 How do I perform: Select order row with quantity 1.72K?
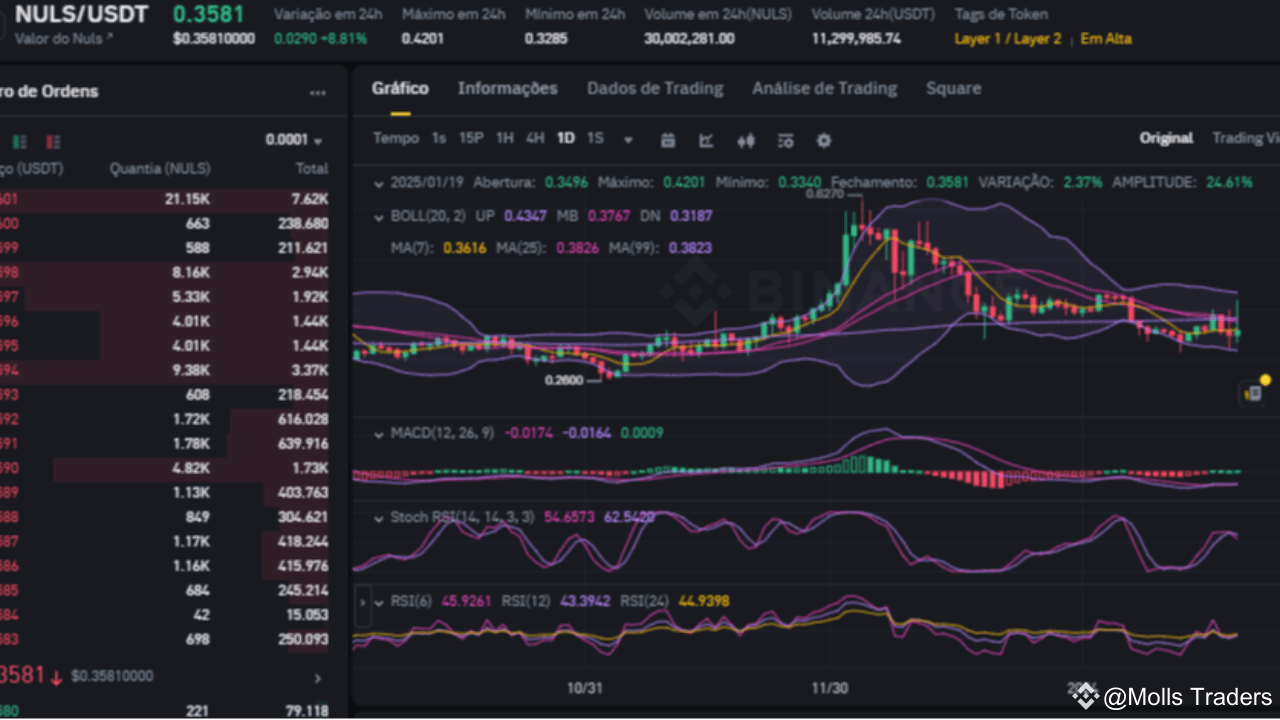pos(164,419)
